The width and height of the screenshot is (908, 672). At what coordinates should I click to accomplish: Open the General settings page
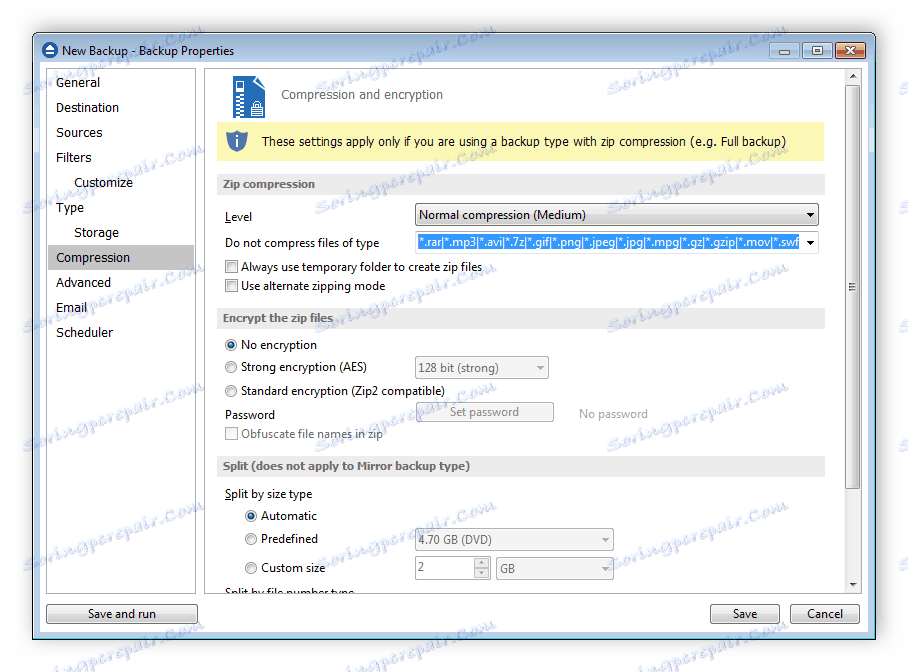click(x=78, y=83)
